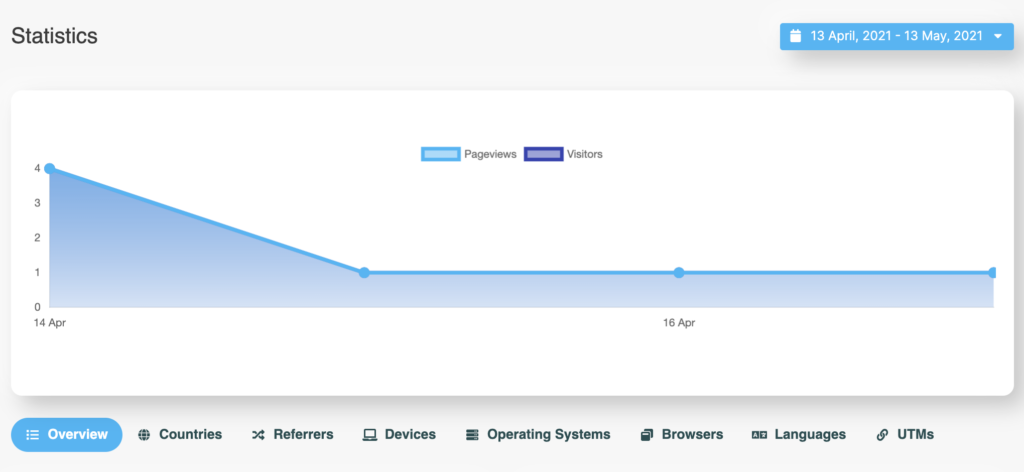Select the UTMs tab
This screenshot has width=1024, height=472.
(905, 434)
